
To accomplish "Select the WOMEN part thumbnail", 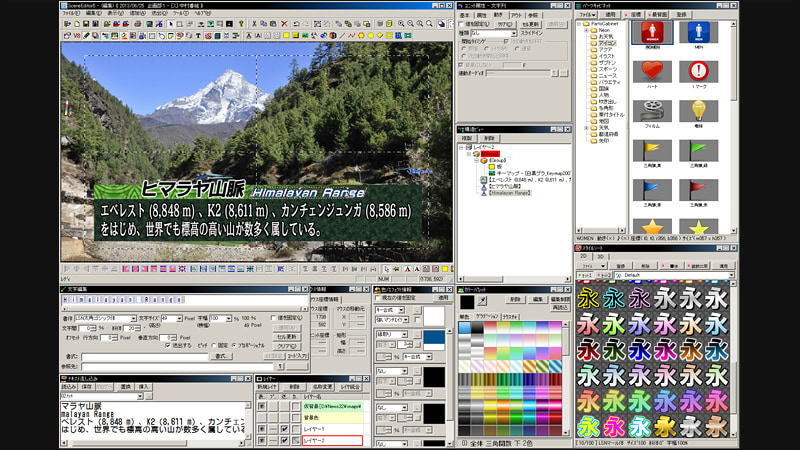I will click(652, 32).
